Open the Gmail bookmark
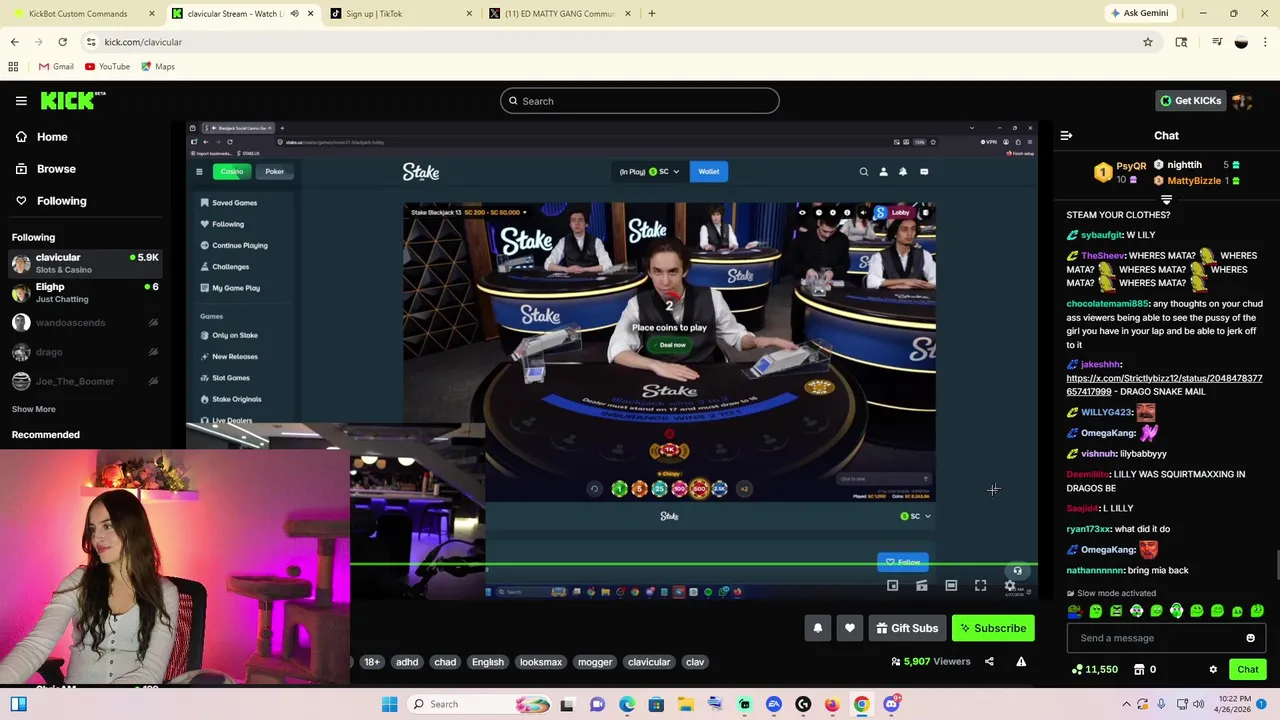The image size is (1280, 720). coord(56,66)
